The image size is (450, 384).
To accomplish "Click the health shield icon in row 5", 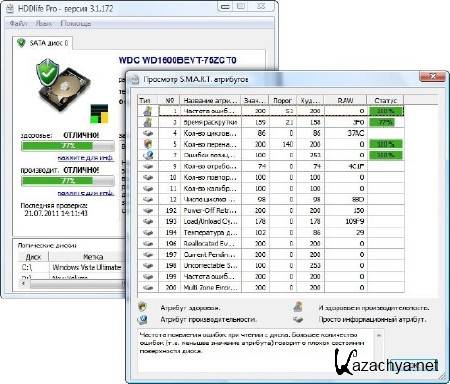I will click(148, 144).
